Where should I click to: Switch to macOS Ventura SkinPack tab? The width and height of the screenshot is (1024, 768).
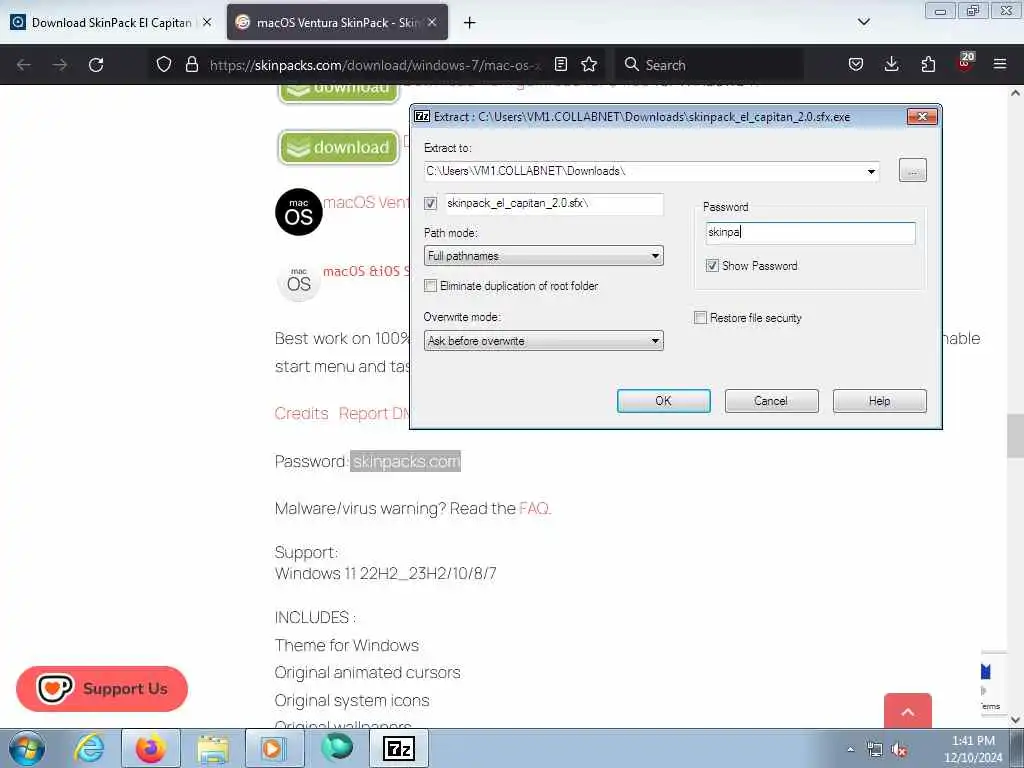point(337,23)
